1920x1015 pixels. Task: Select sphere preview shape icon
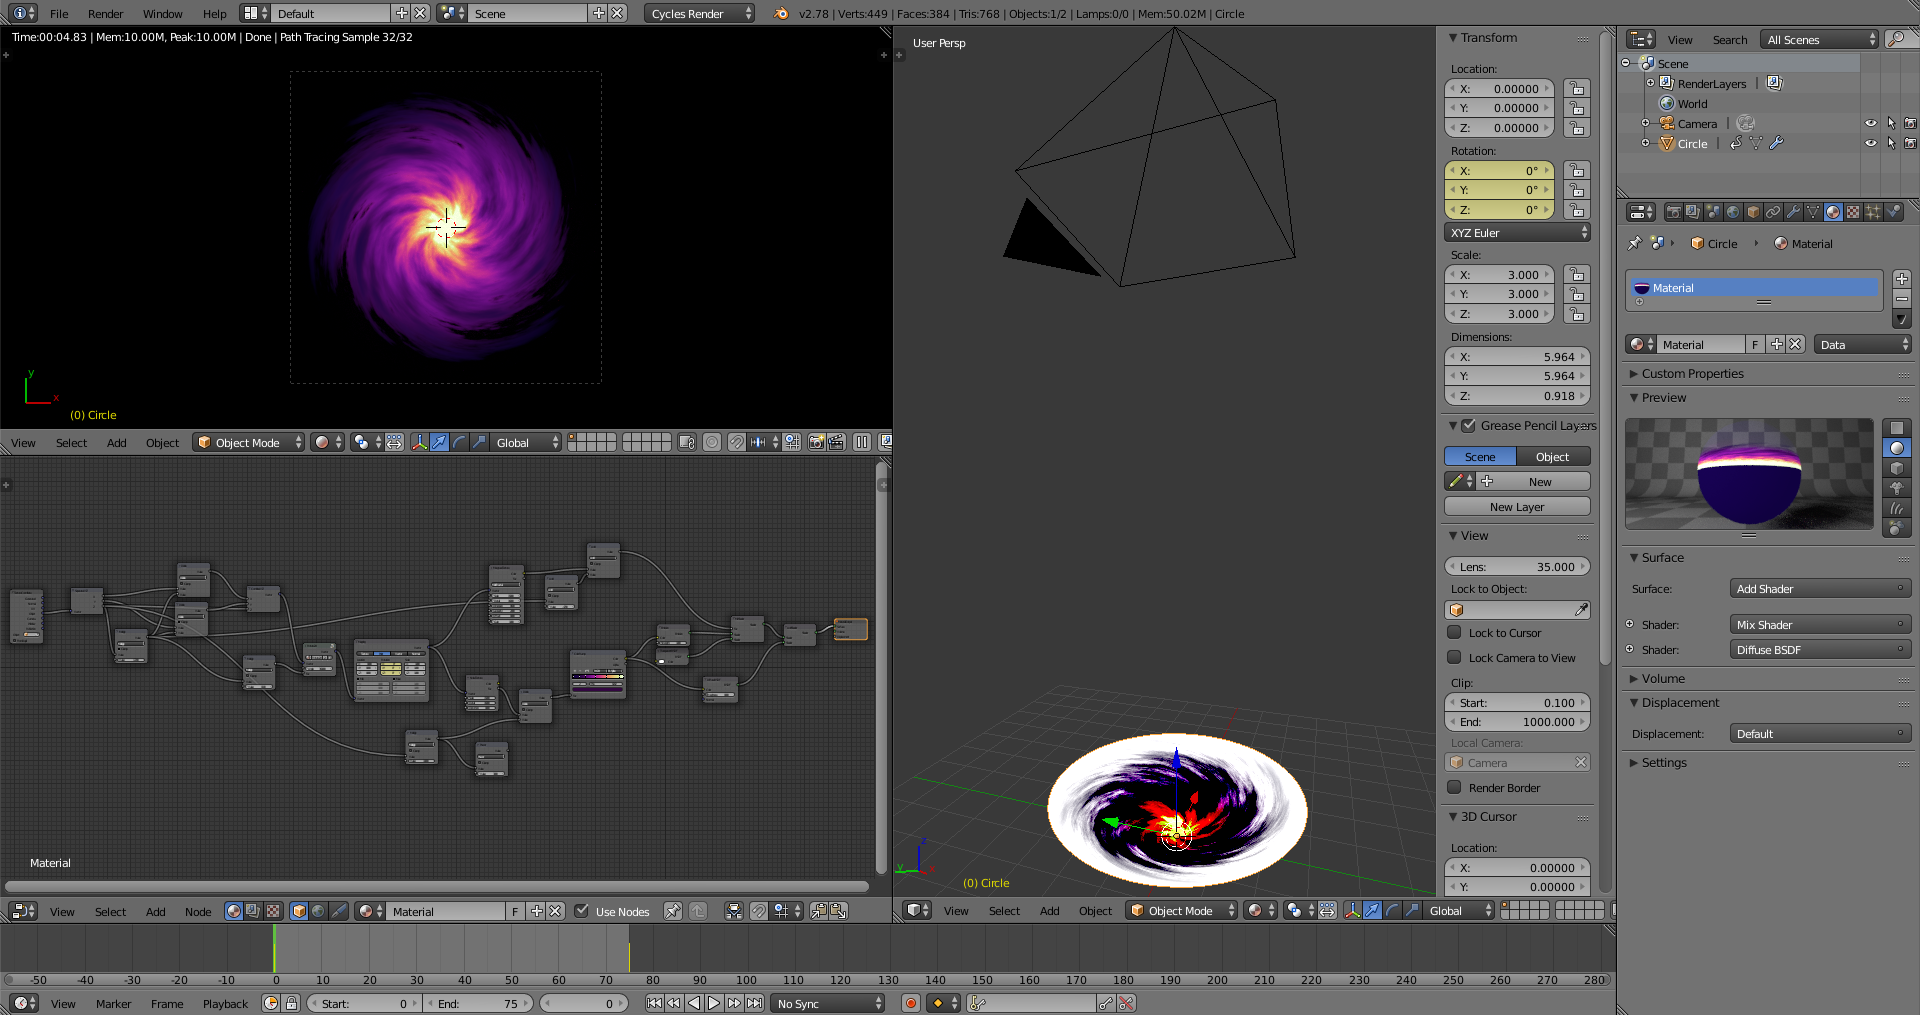tap(1896, 448)
